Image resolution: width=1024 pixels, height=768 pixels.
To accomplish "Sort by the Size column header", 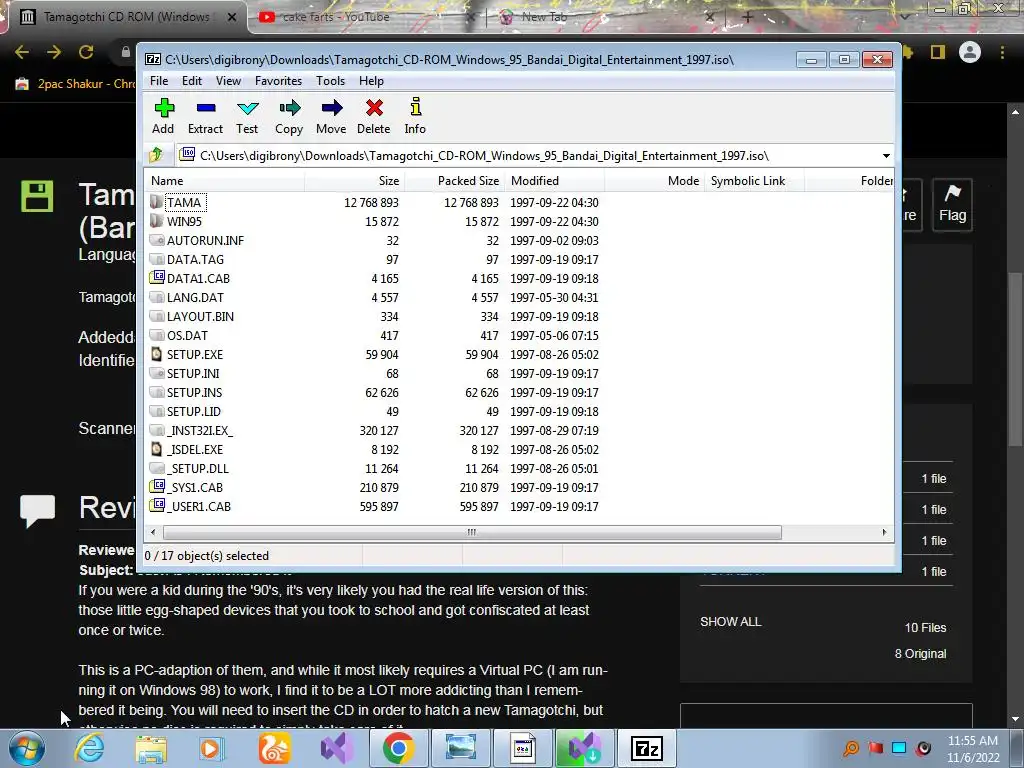I will coord(354,181).
